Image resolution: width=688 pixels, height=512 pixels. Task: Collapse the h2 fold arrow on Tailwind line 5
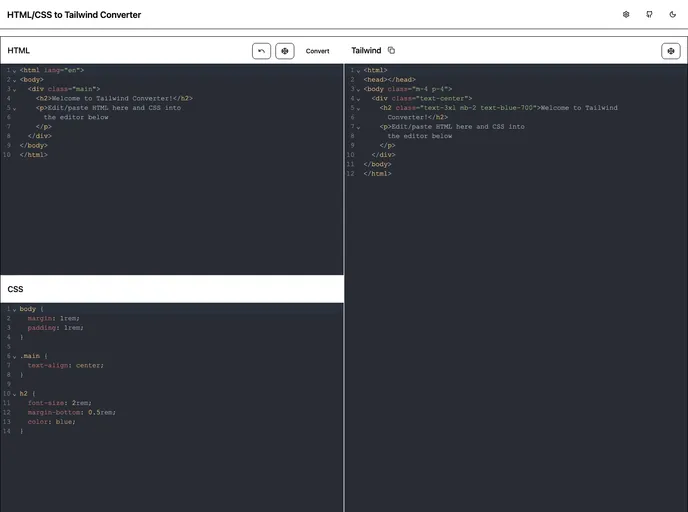[358, 108]
